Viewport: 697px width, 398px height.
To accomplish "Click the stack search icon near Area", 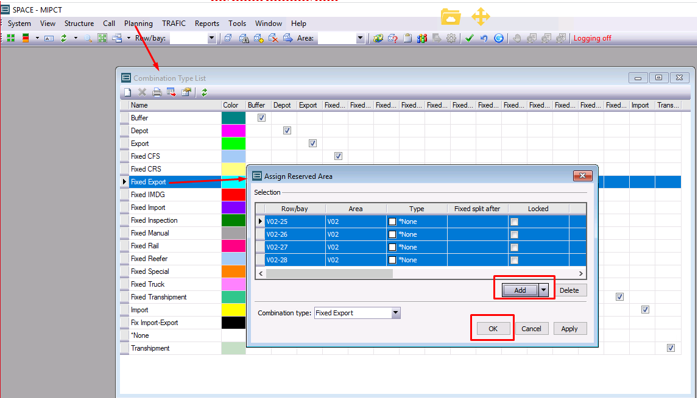I will pyautogui.click(x=244, y=38).
